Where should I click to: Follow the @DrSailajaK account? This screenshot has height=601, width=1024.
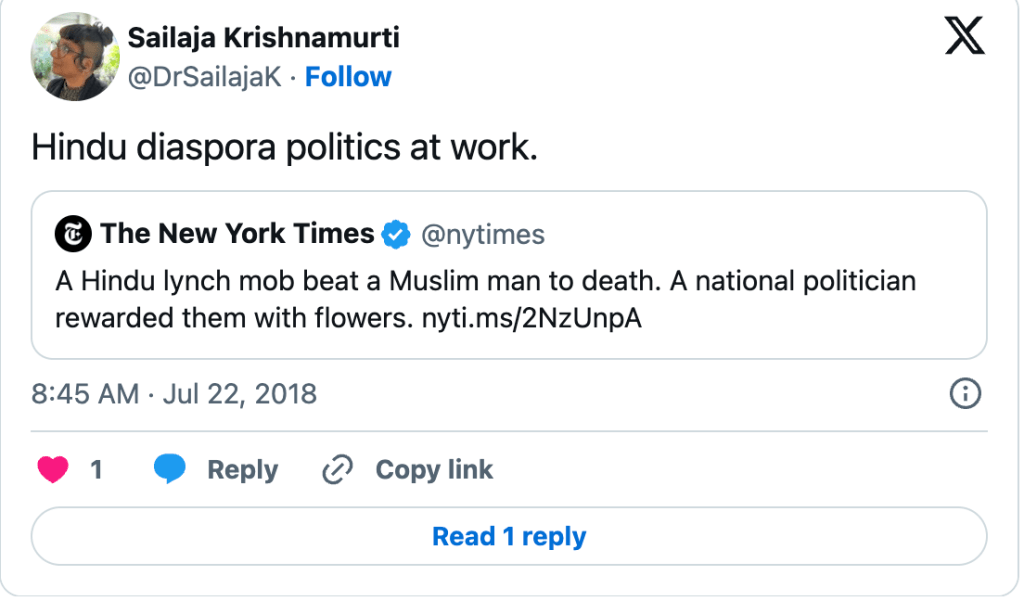(348, 77)
